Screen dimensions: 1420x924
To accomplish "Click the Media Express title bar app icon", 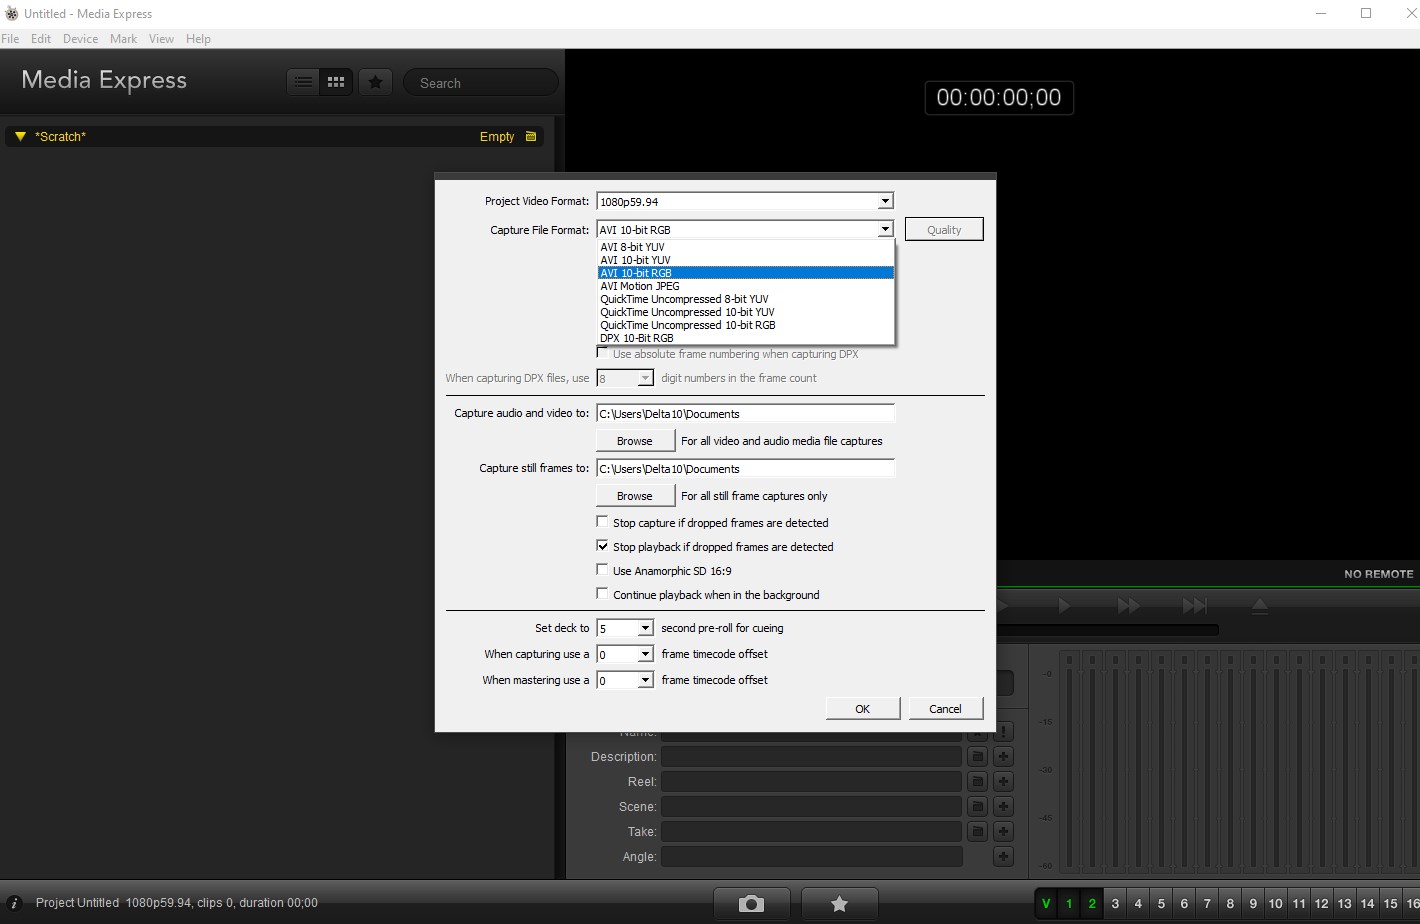I will tap(12, 13).
